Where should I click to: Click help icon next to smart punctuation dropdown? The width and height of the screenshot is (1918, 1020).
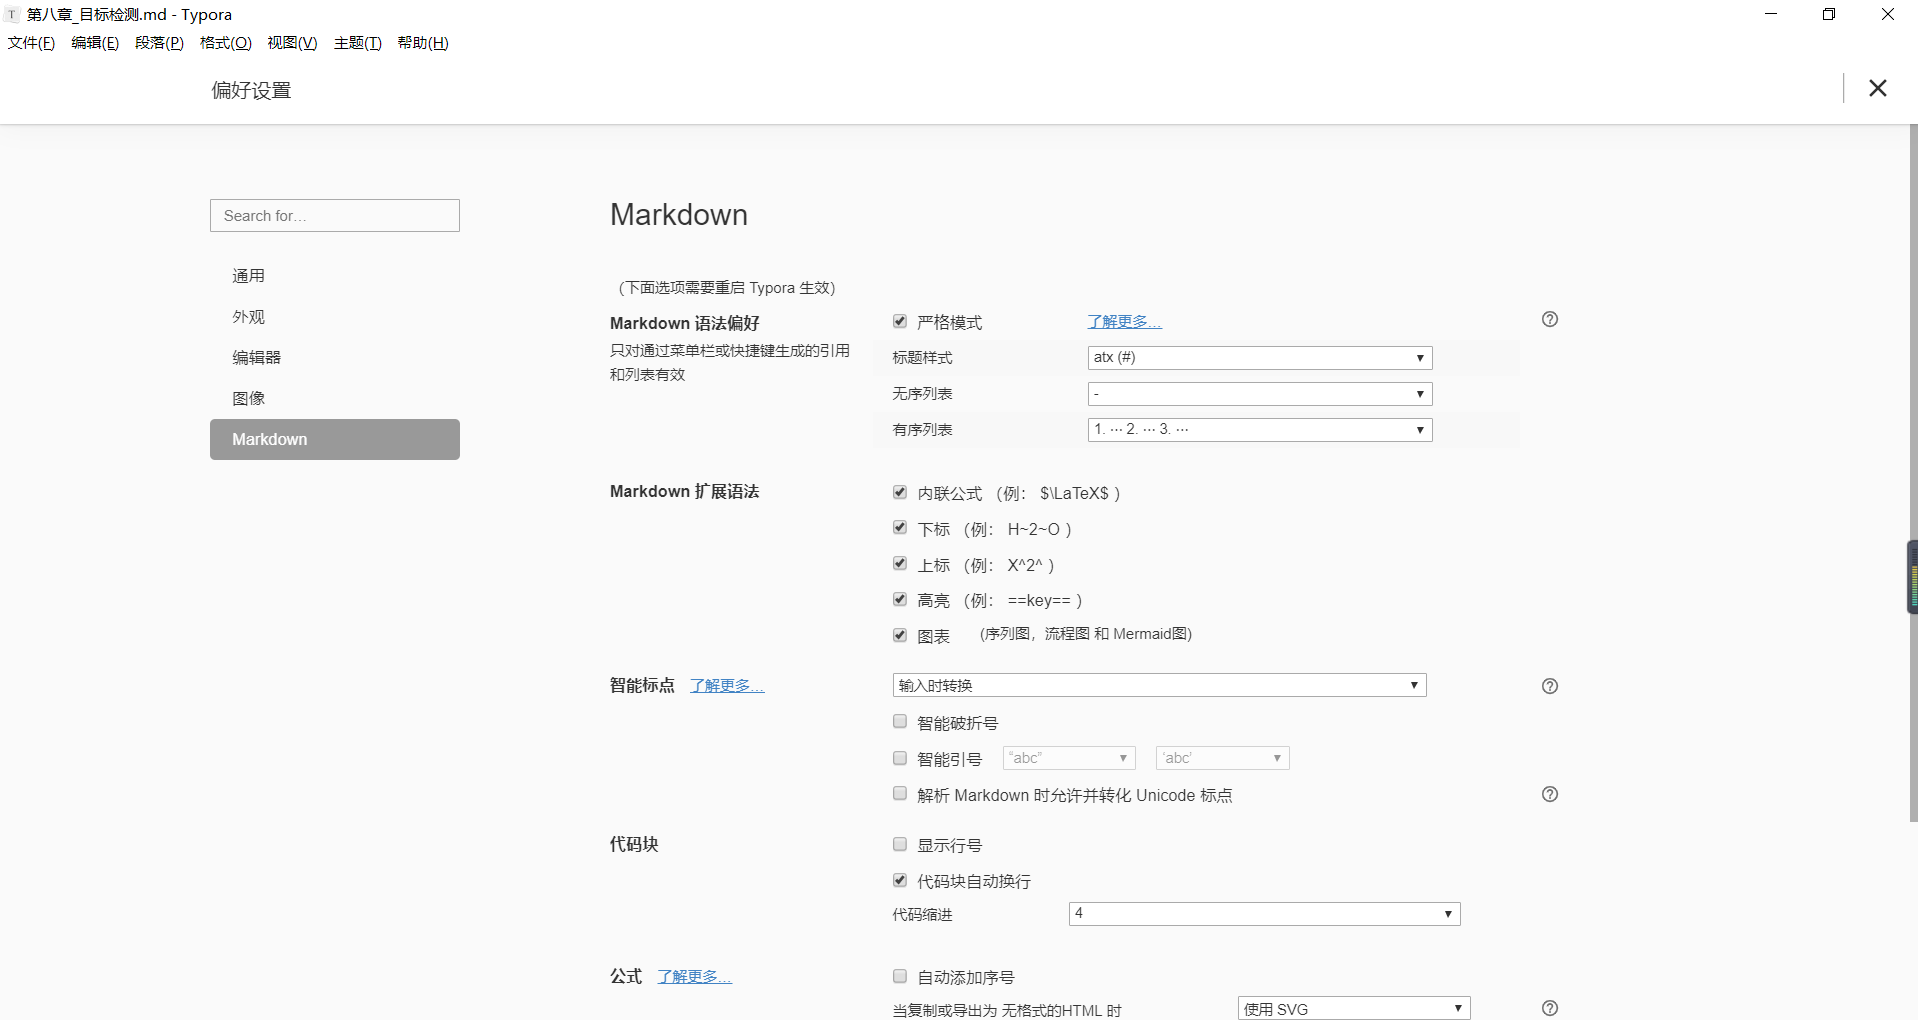[1550, 686]
